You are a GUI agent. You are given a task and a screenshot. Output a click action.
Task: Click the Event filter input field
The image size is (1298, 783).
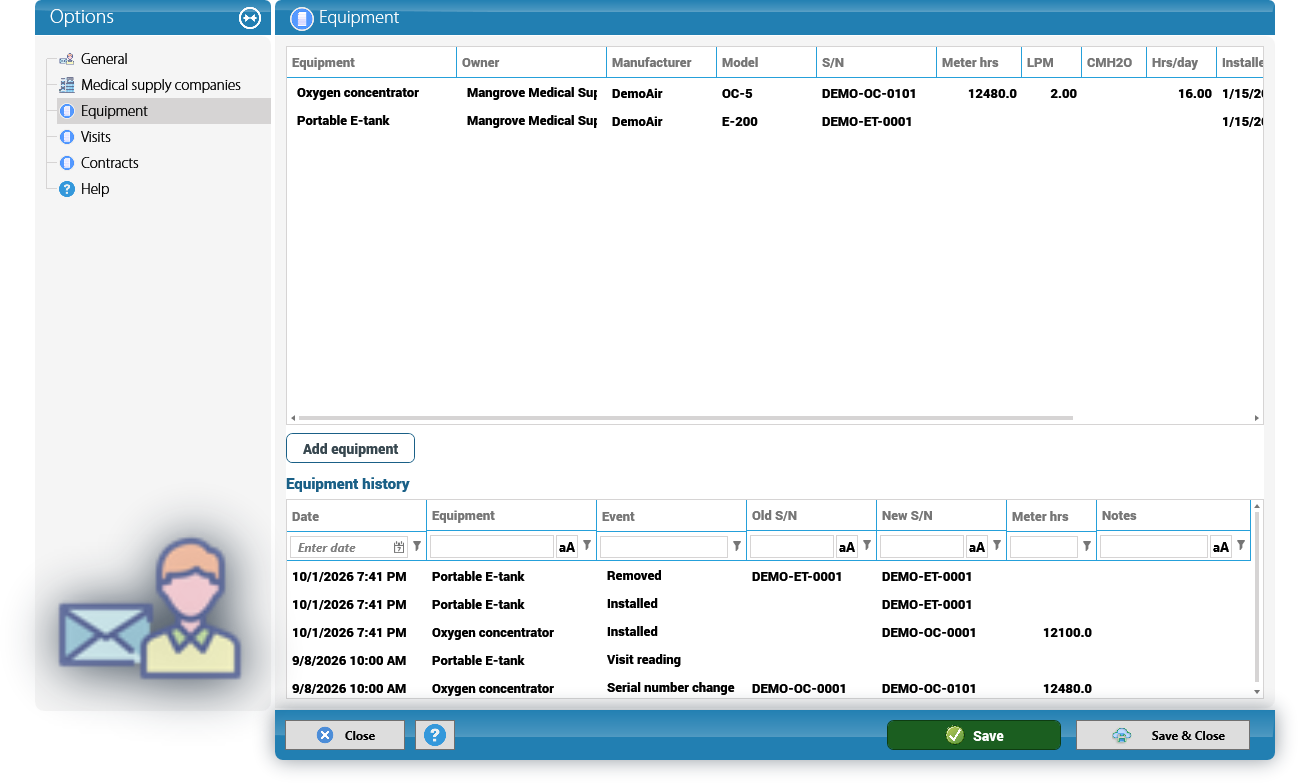664,547
